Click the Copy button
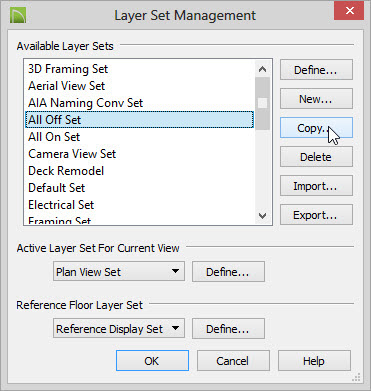Image resolution: width=371 pixels, height=391 pixels. point(316,128)
